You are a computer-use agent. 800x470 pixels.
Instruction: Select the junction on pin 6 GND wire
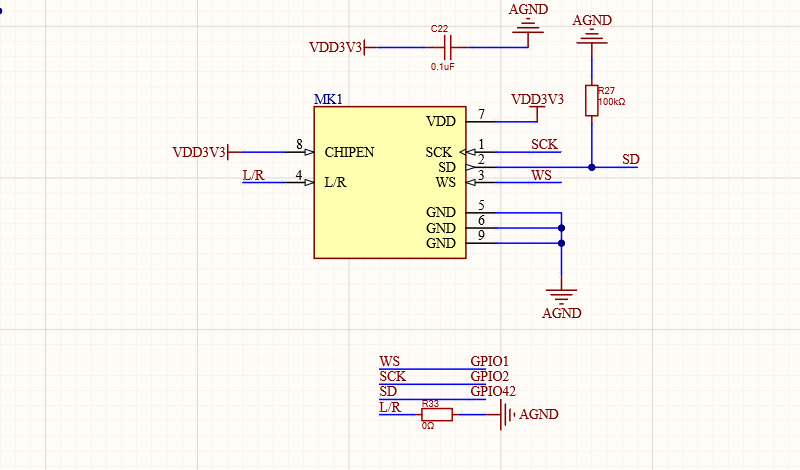tap(561, 228)
